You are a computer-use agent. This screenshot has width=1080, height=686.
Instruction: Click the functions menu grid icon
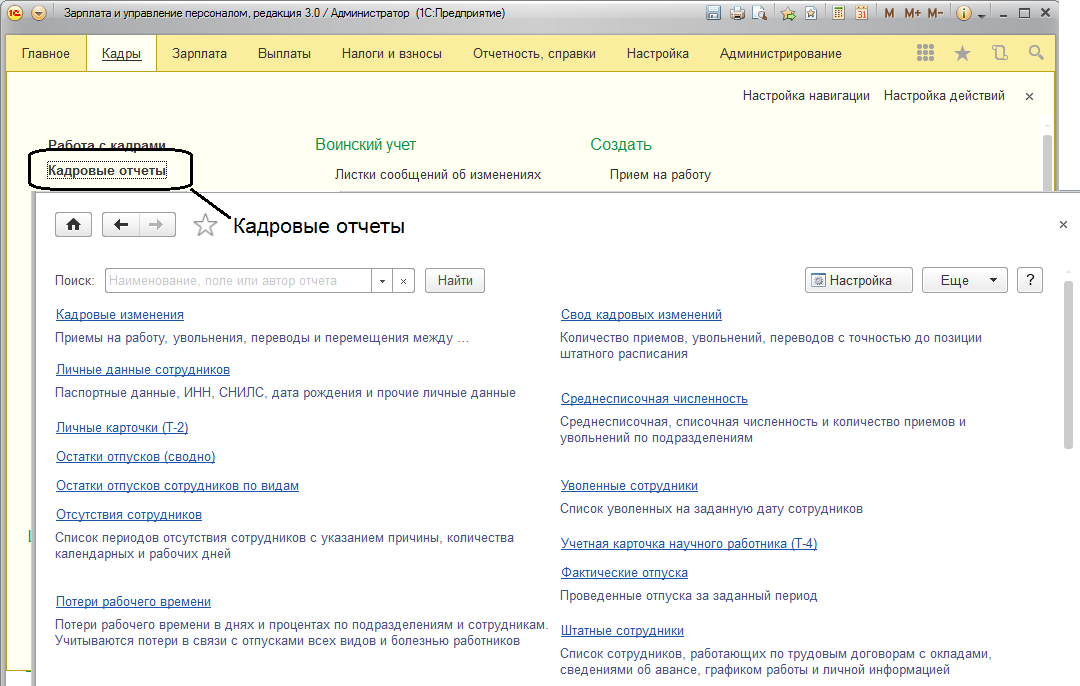point(926,53)
